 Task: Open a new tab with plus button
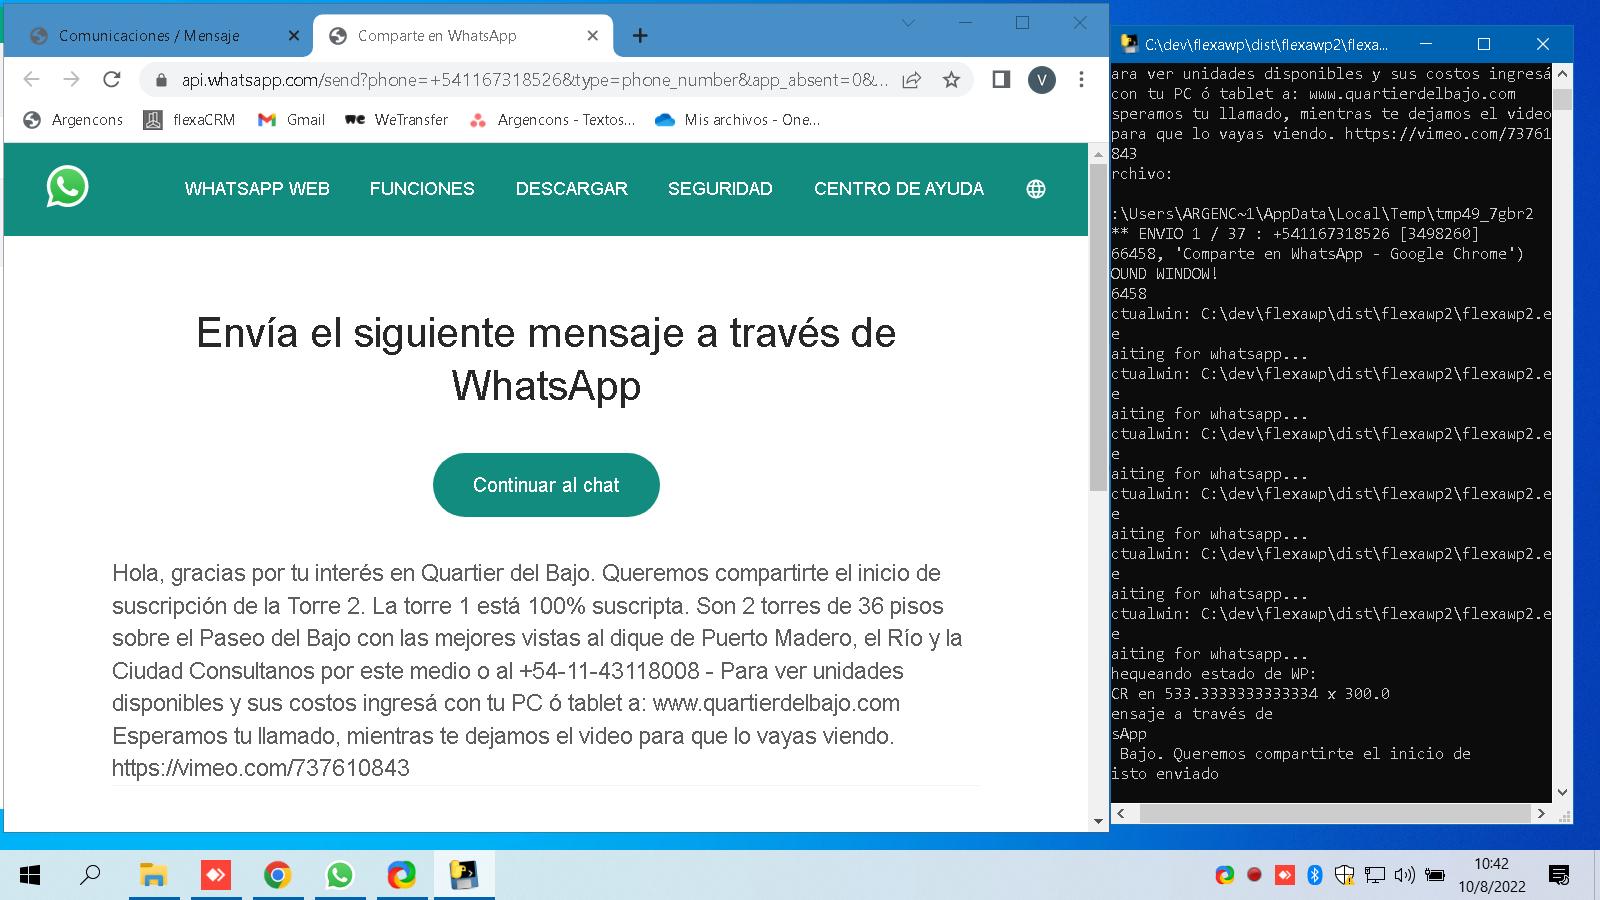tap(640, 36)
